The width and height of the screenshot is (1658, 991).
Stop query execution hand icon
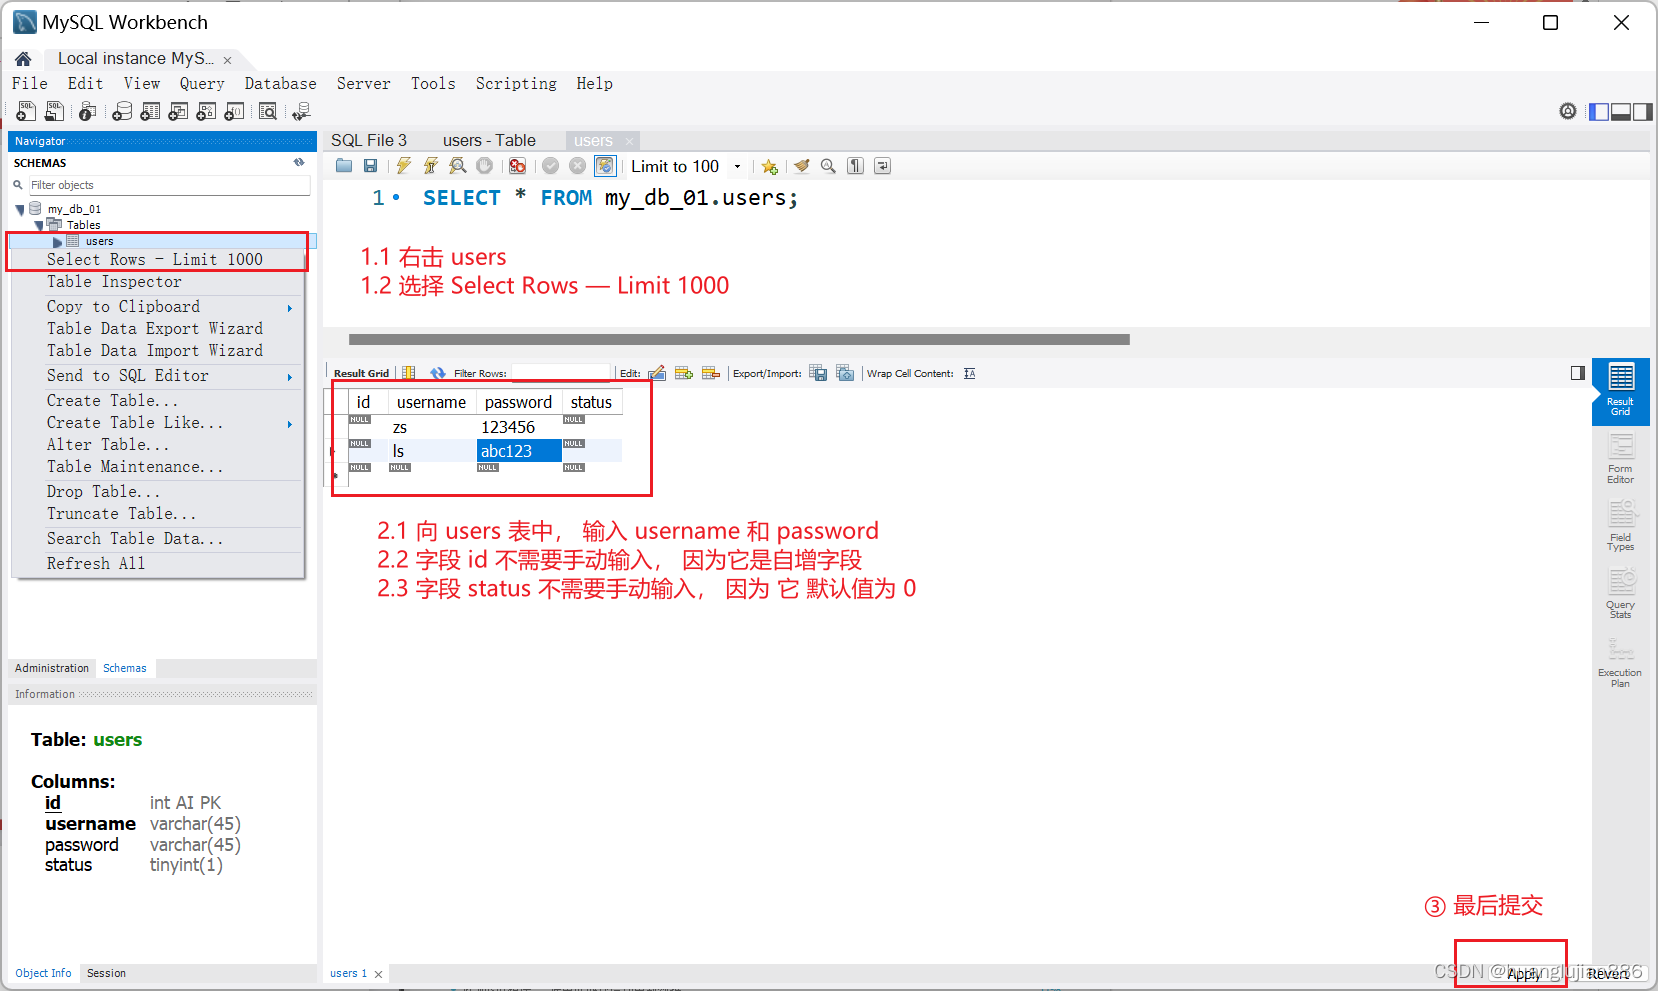[484, 166]
